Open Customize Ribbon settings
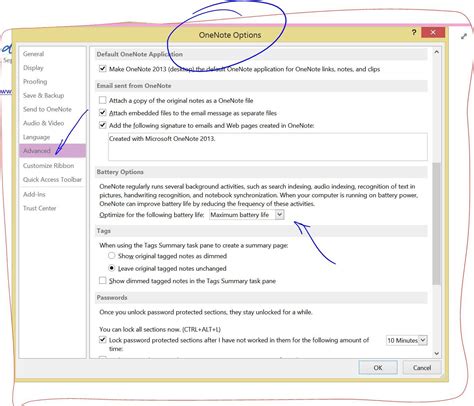 coord(48,166)
